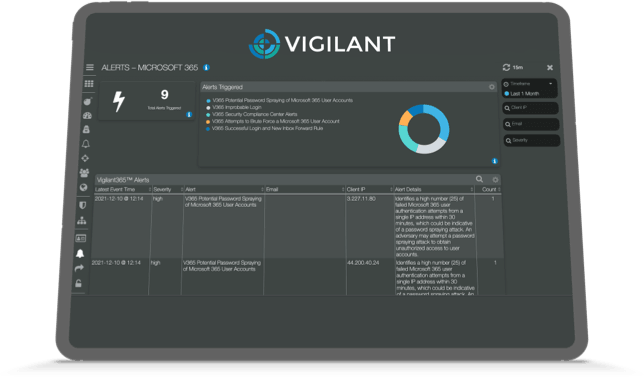Open the network hierarchy icon in sidebar
The height and width of the screenshot is (377, 644).
(82, 221)
